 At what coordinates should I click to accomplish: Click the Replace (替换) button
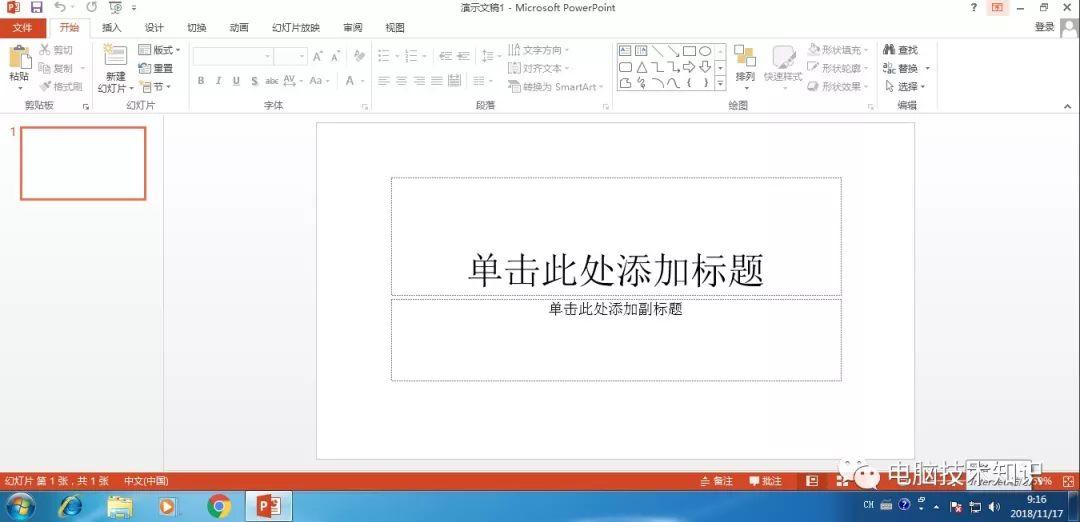(x=906, y=68)
